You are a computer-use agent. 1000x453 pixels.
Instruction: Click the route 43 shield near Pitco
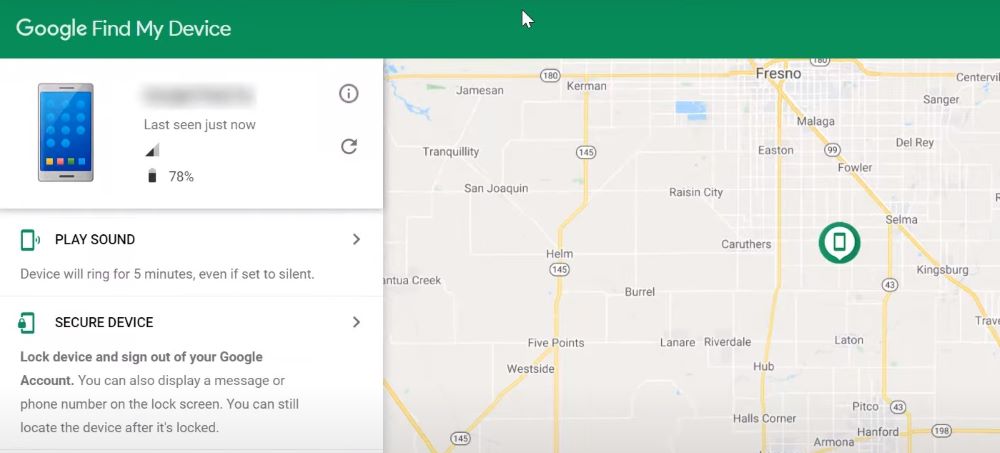pos(898,406)
